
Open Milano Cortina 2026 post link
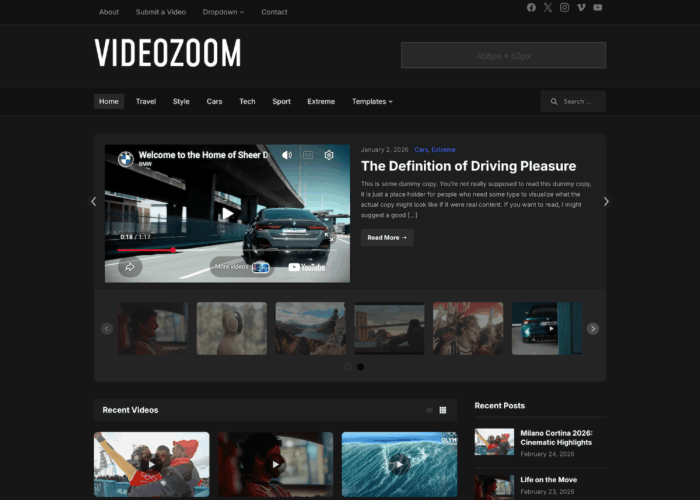(556, 437)
